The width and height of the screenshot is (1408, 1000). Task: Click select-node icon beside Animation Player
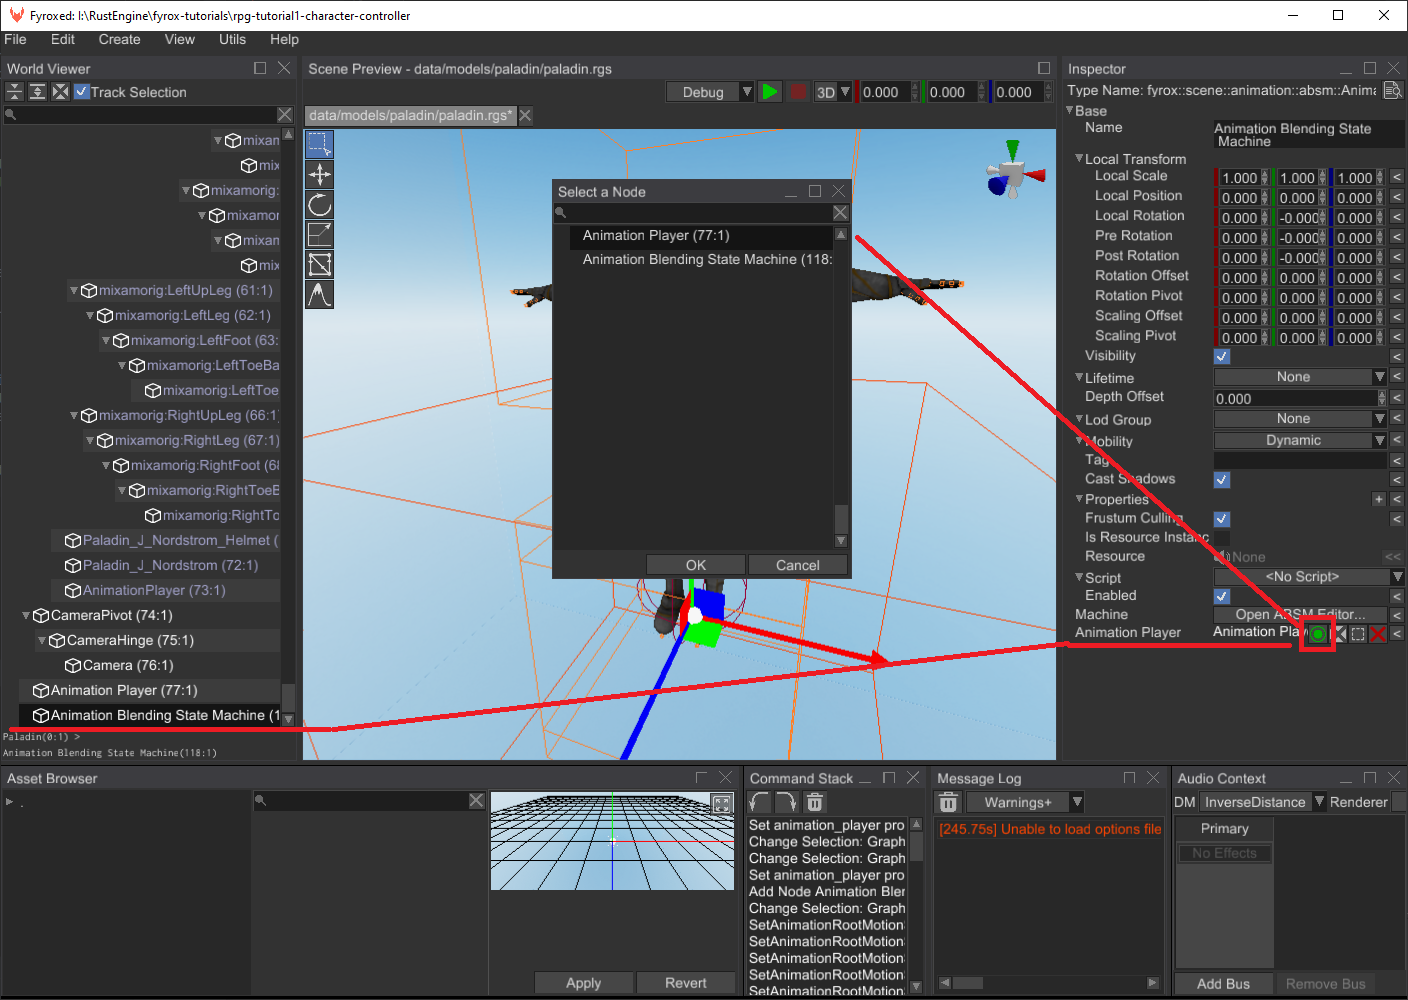pyautogui.click(x=1358, y=634)
